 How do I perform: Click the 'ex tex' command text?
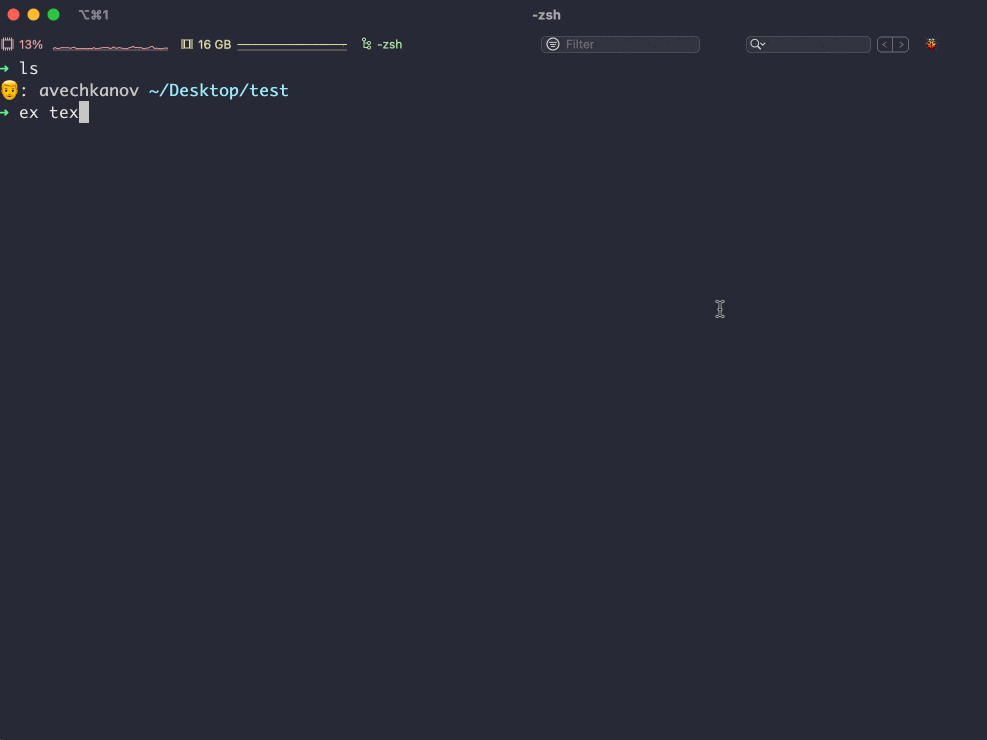pyautogui.click(x=48, y=113)
